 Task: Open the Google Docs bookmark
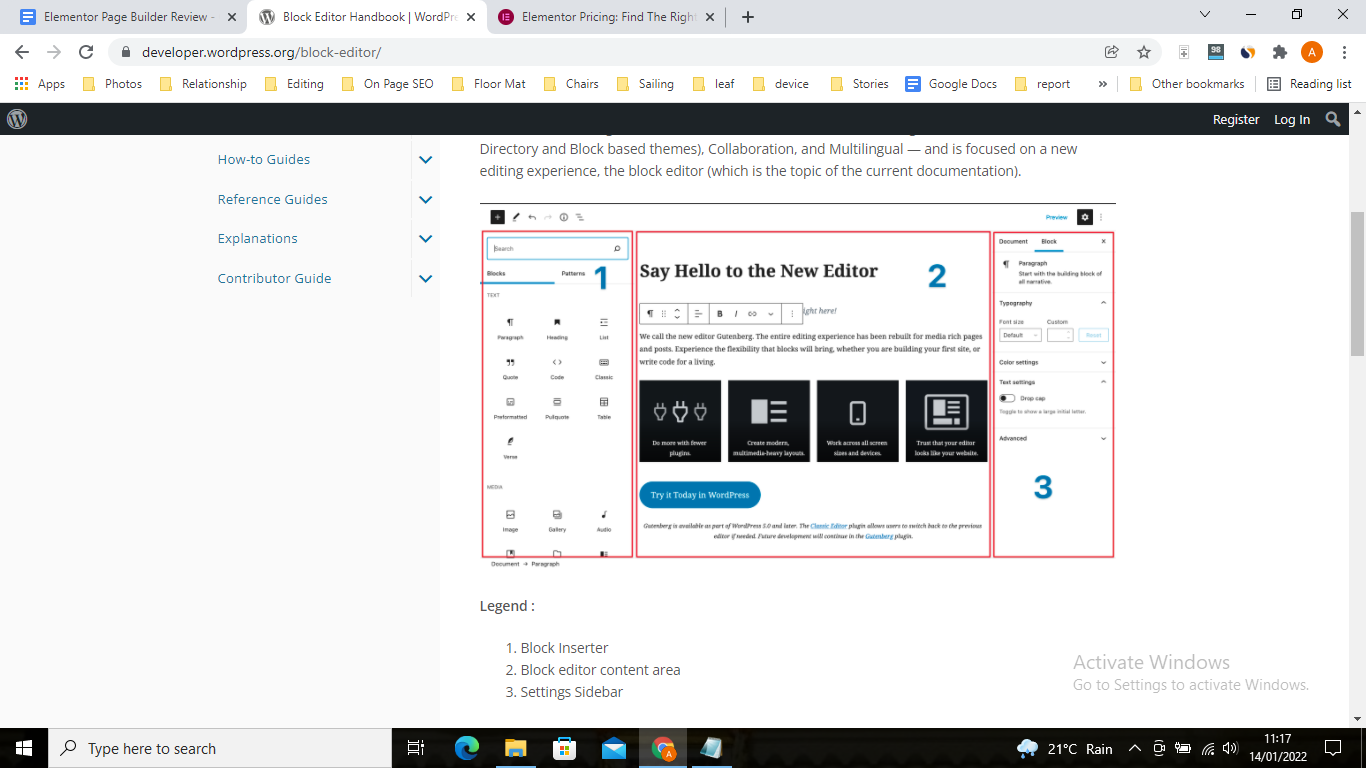951,84
